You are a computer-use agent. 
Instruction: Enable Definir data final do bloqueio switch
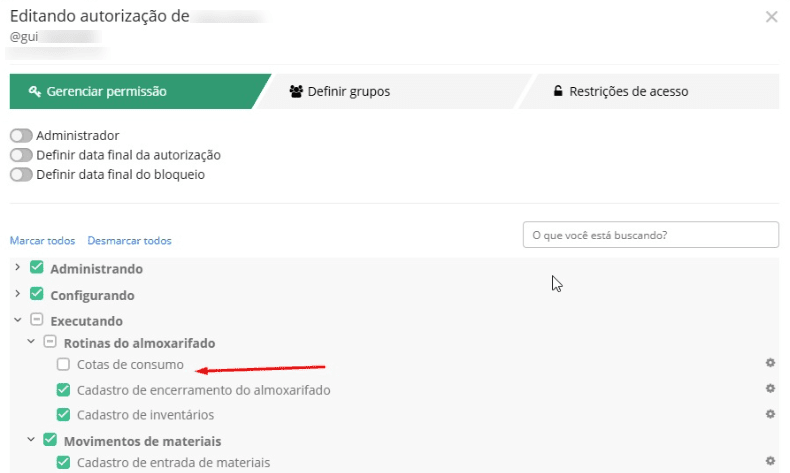tap(21, 175)
